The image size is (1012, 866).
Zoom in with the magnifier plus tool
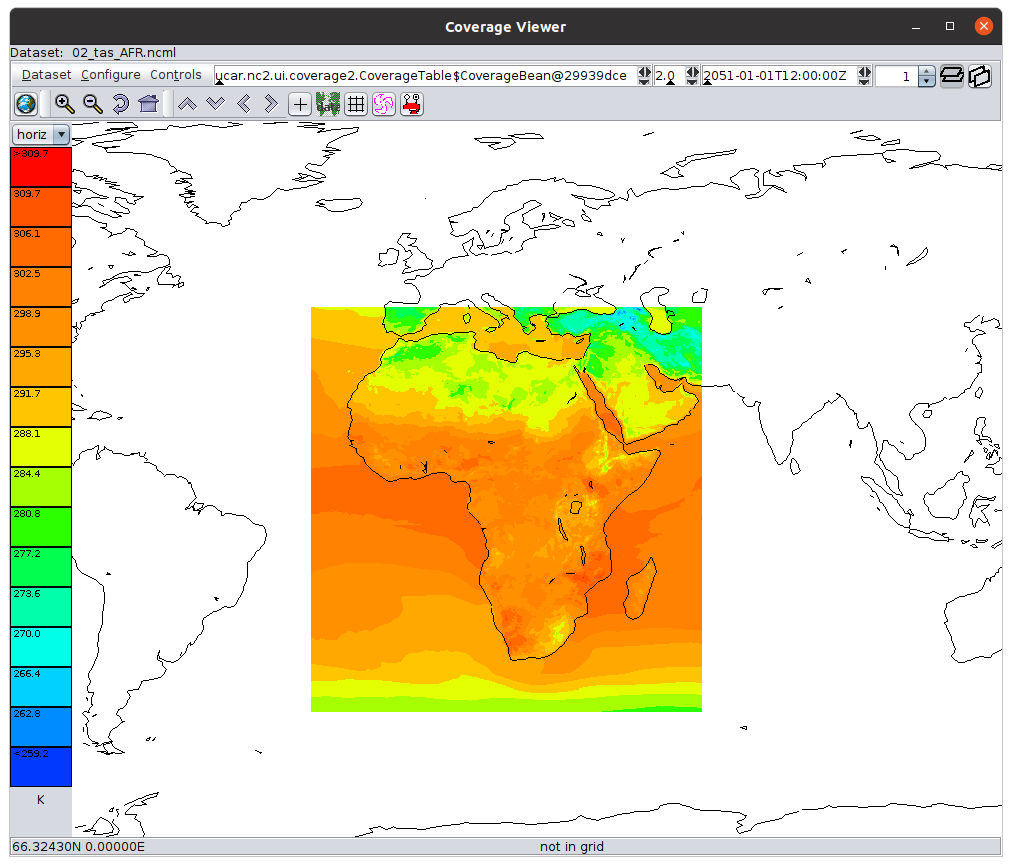pos(65,104)
